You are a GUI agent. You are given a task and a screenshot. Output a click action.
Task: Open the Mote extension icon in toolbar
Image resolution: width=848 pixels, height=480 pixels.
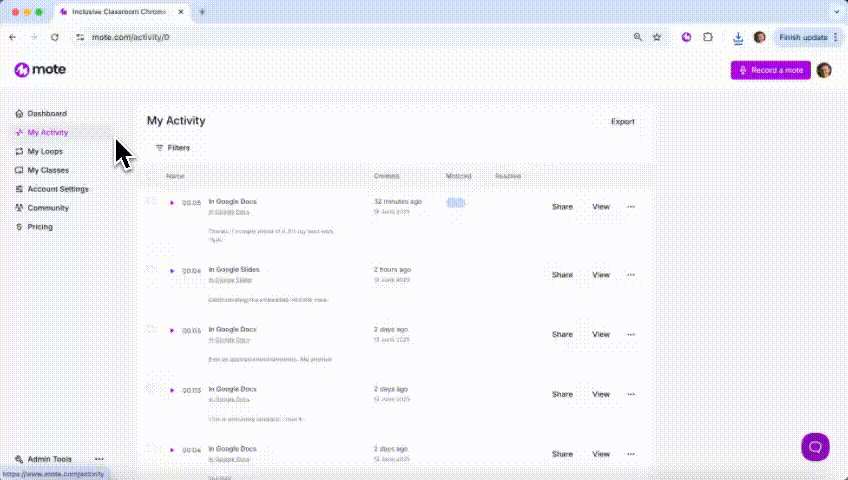686,37
